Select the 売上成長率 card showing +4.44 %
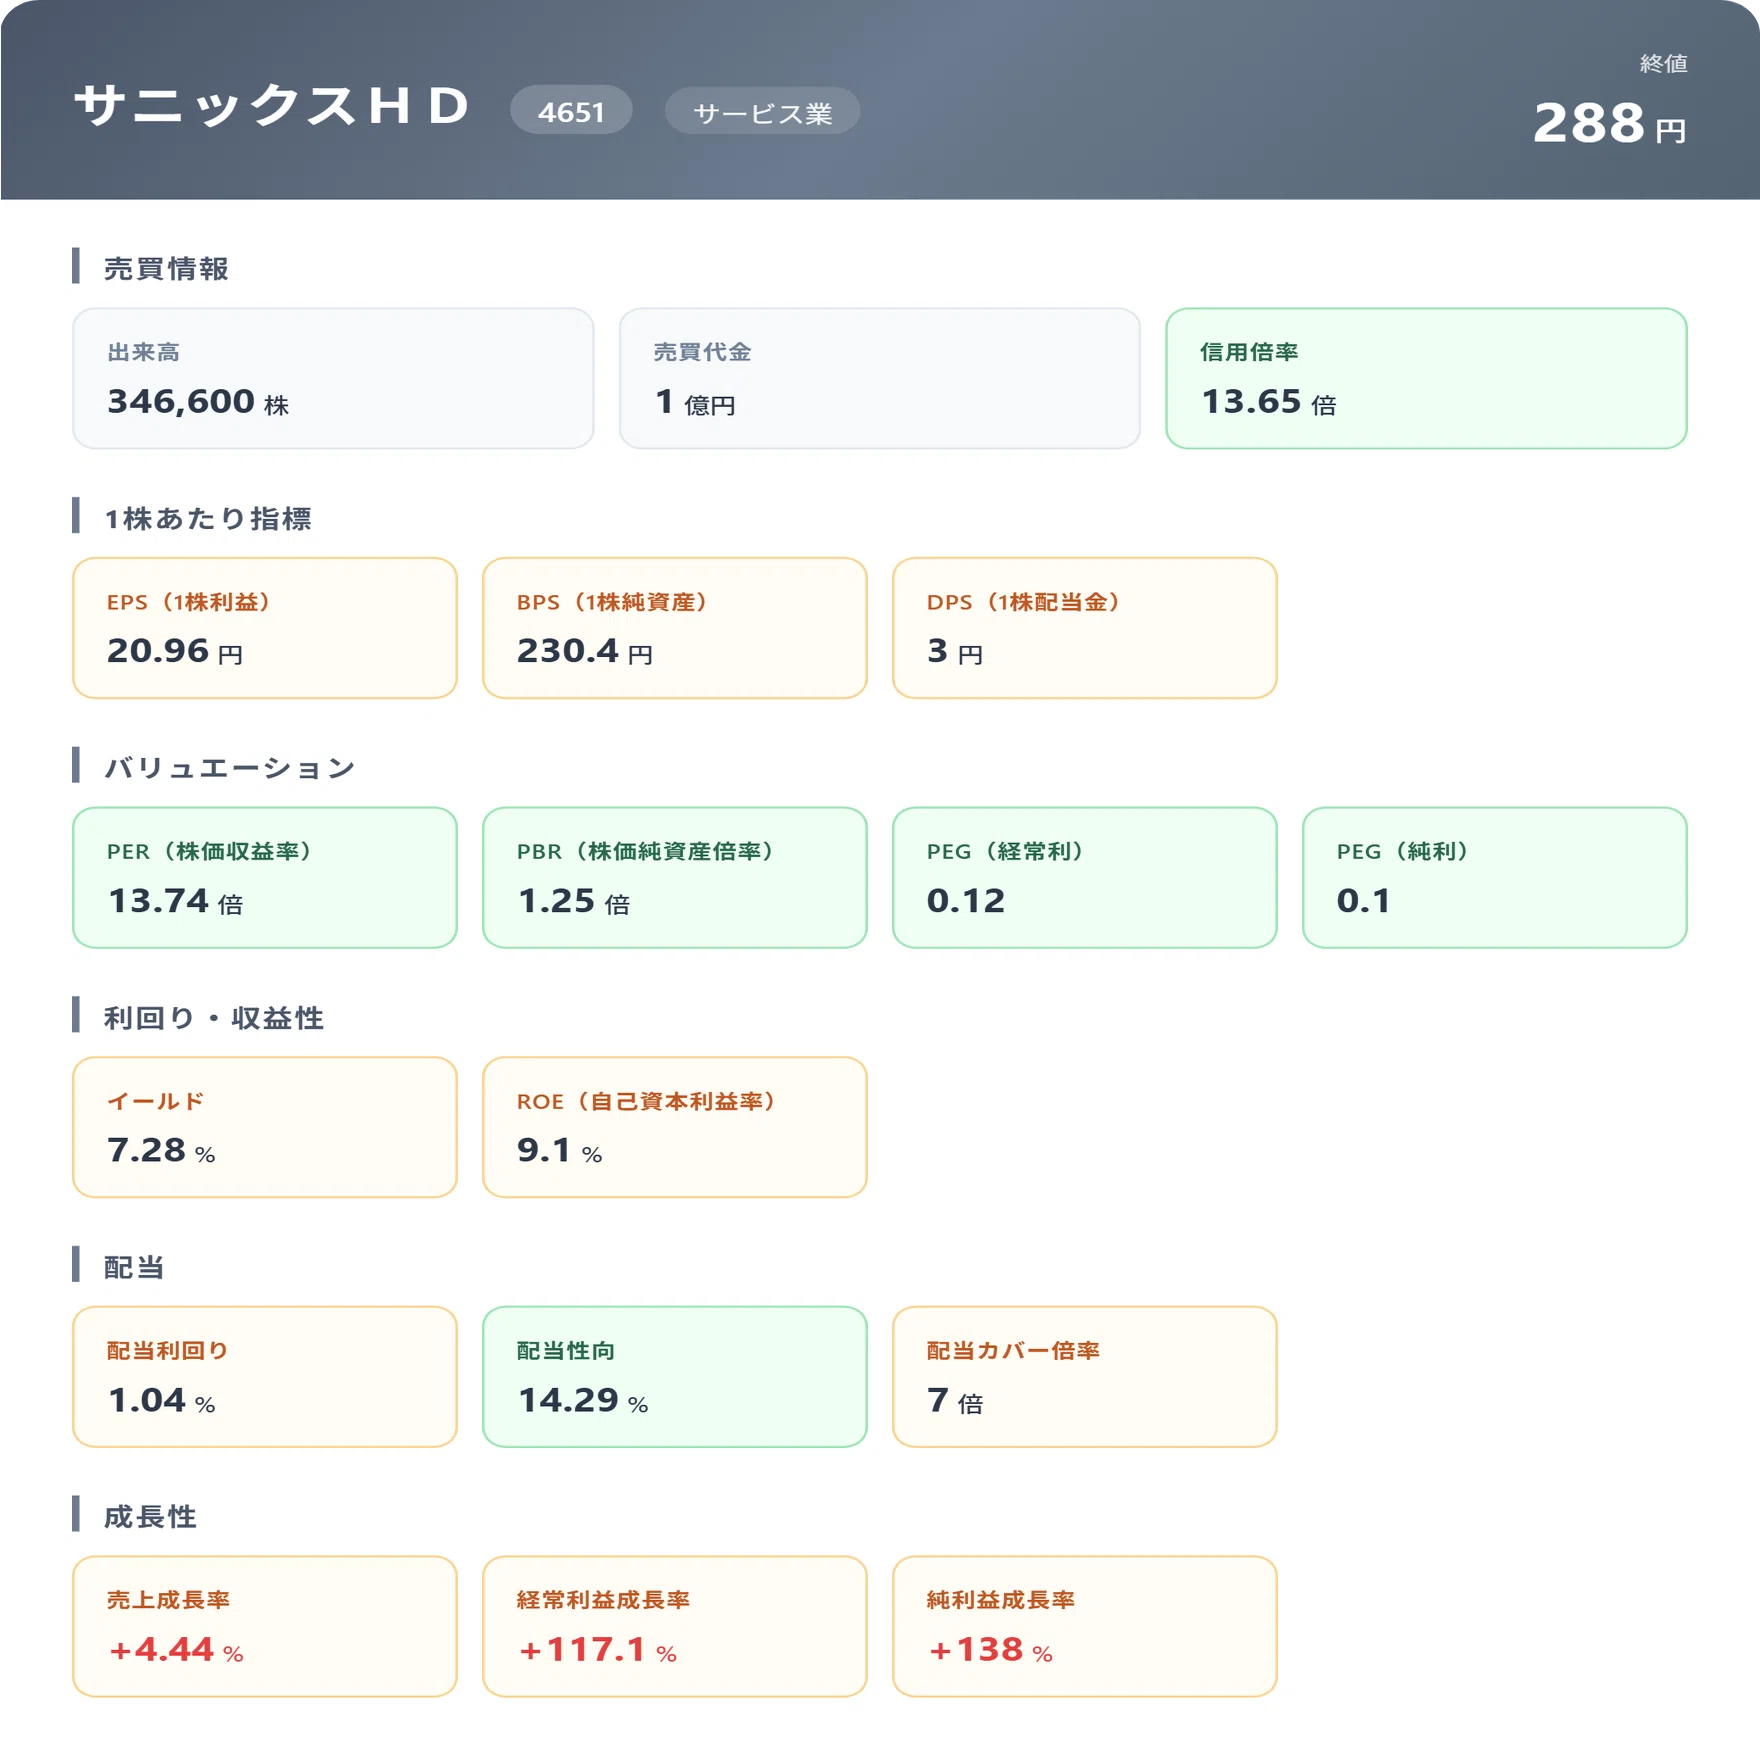Screen dimensions: 1760x1760 [x=265, y=1626]
